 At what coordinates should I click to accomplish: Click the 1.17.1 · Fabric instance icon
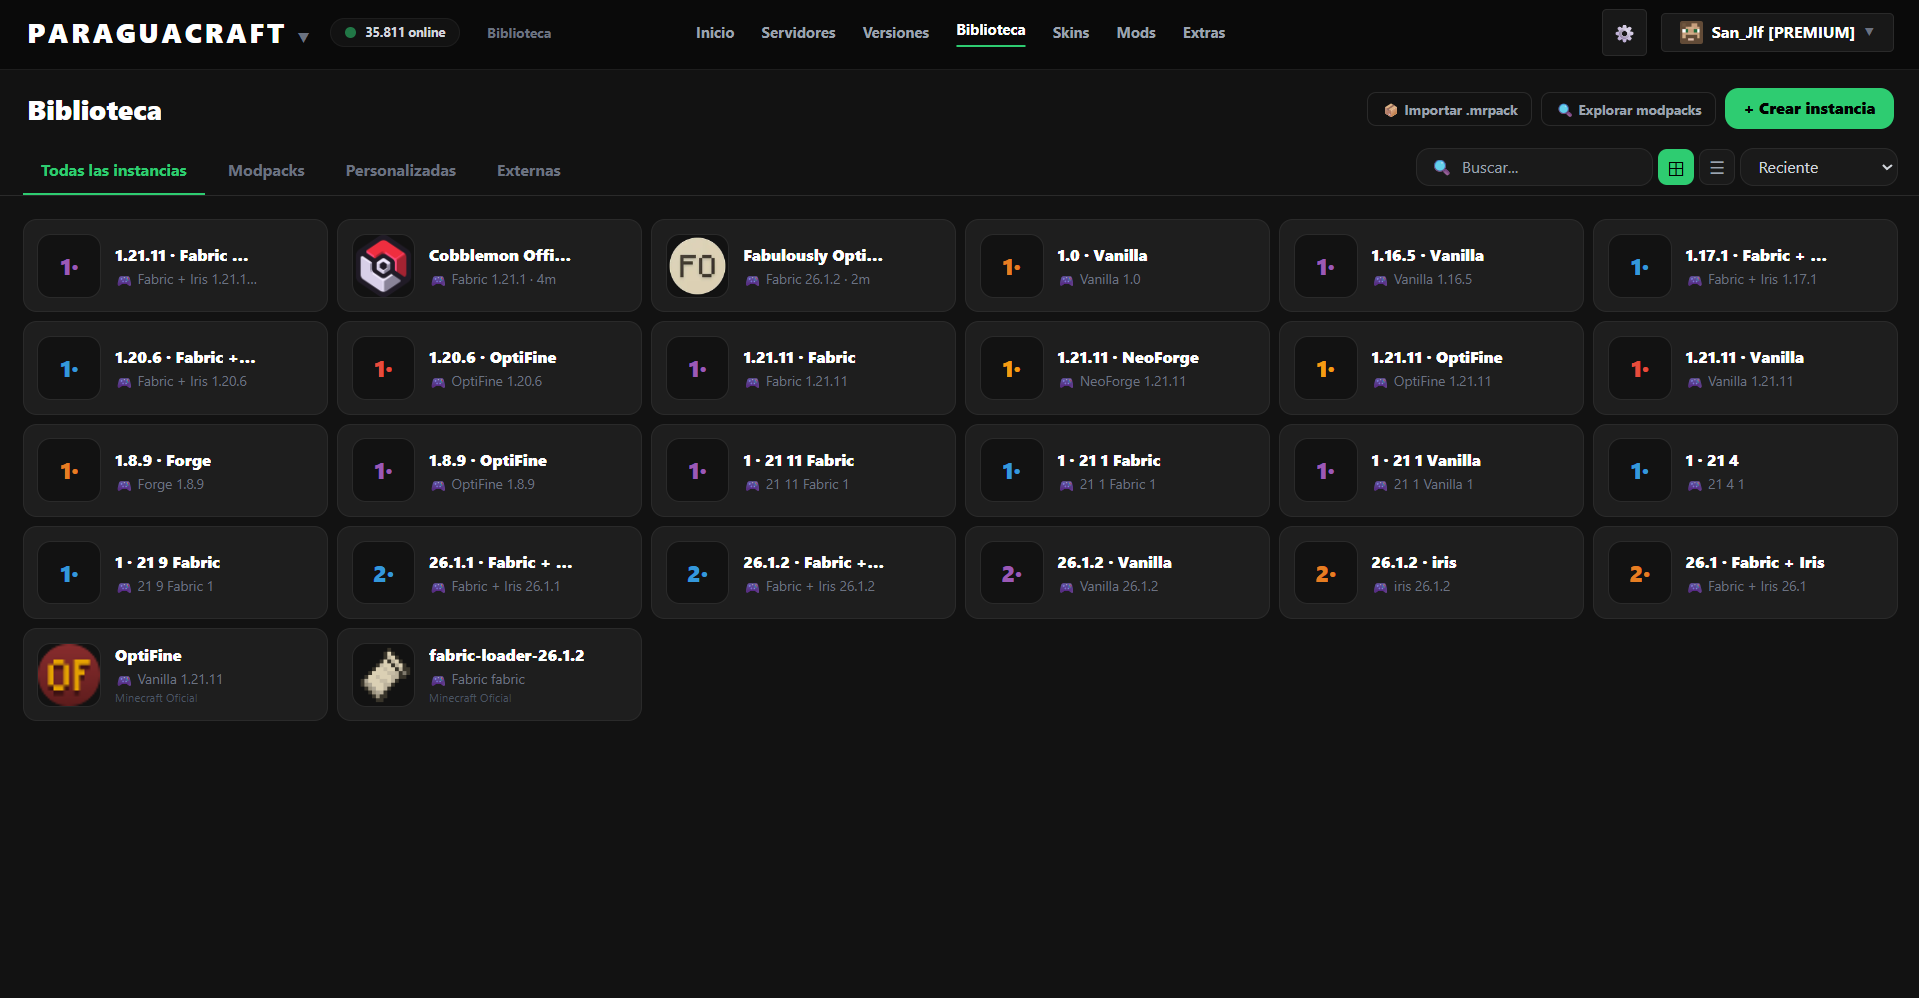click(x=1639, y=266)
